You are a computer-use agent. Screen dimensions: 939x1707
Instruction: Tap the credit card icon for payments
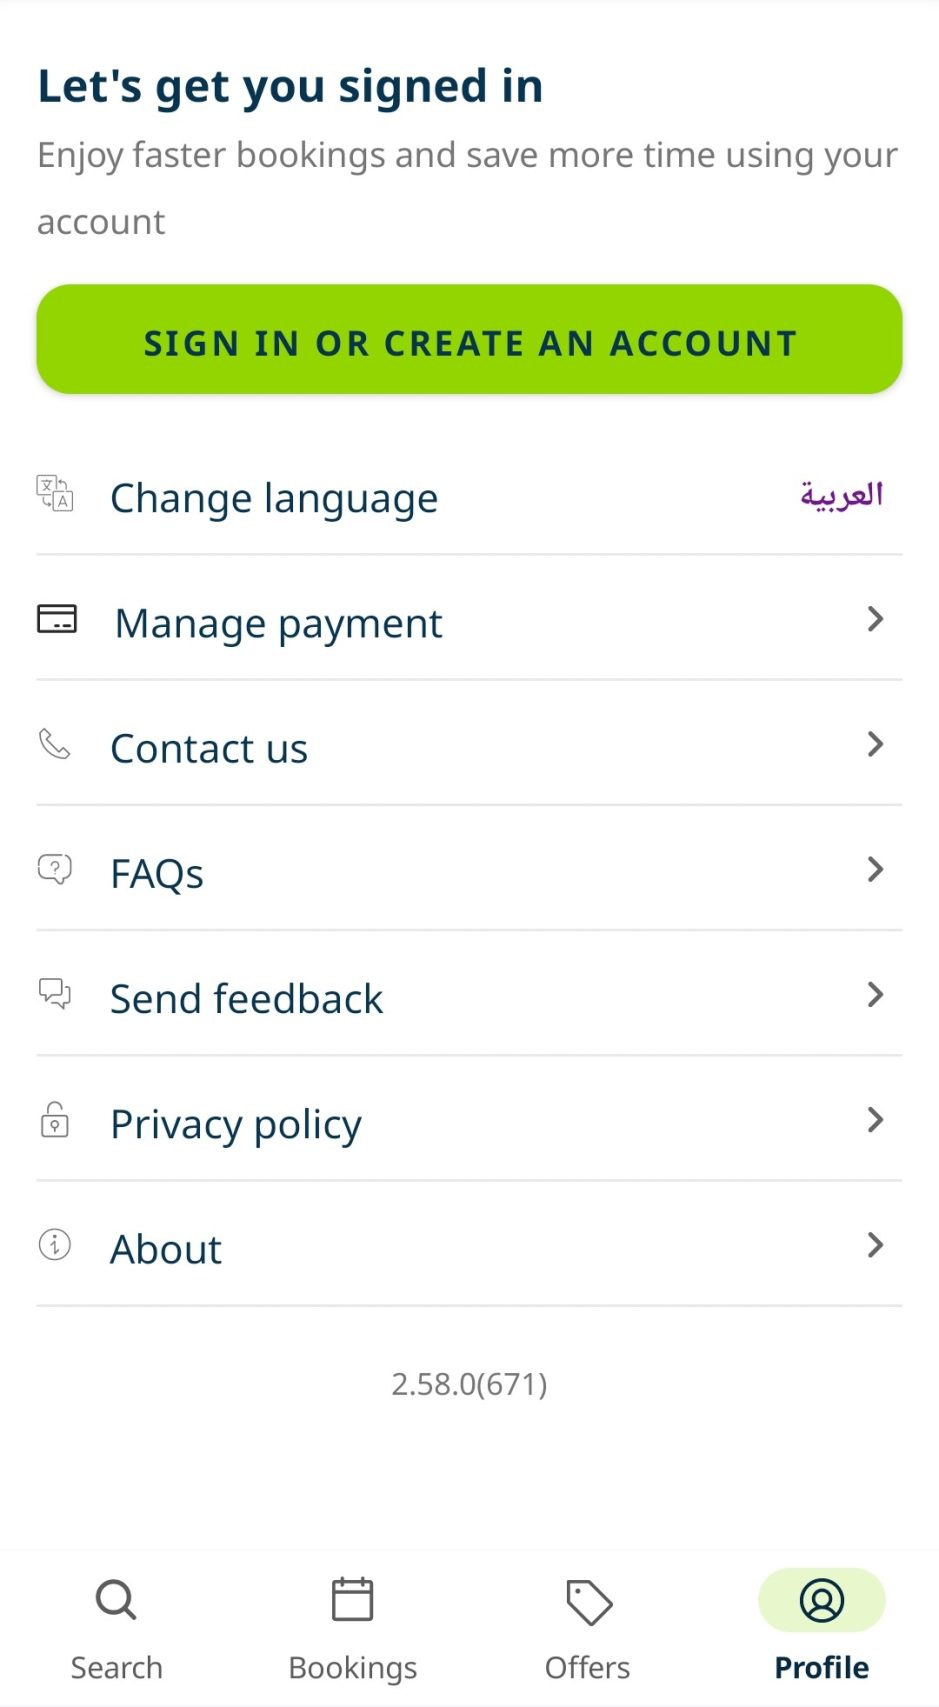57,619
